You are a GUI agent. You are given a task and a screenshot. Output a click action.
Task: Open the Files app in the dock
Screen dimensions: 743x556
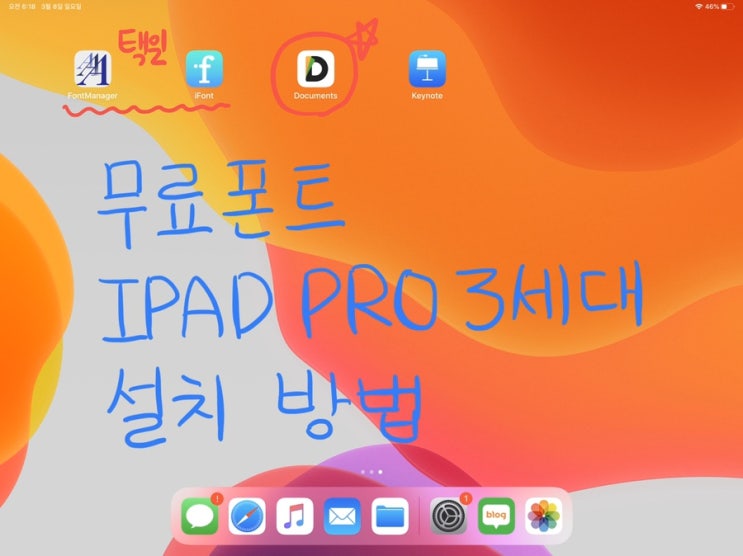(x=390, y=516)
